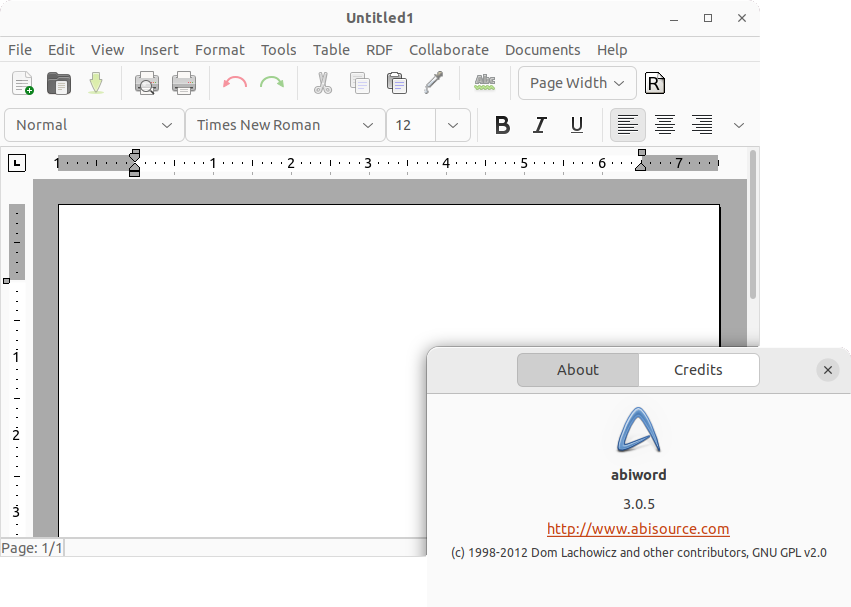Switch to the Credits tab
This screenshot has height=607, width=851.
[698, 370]
